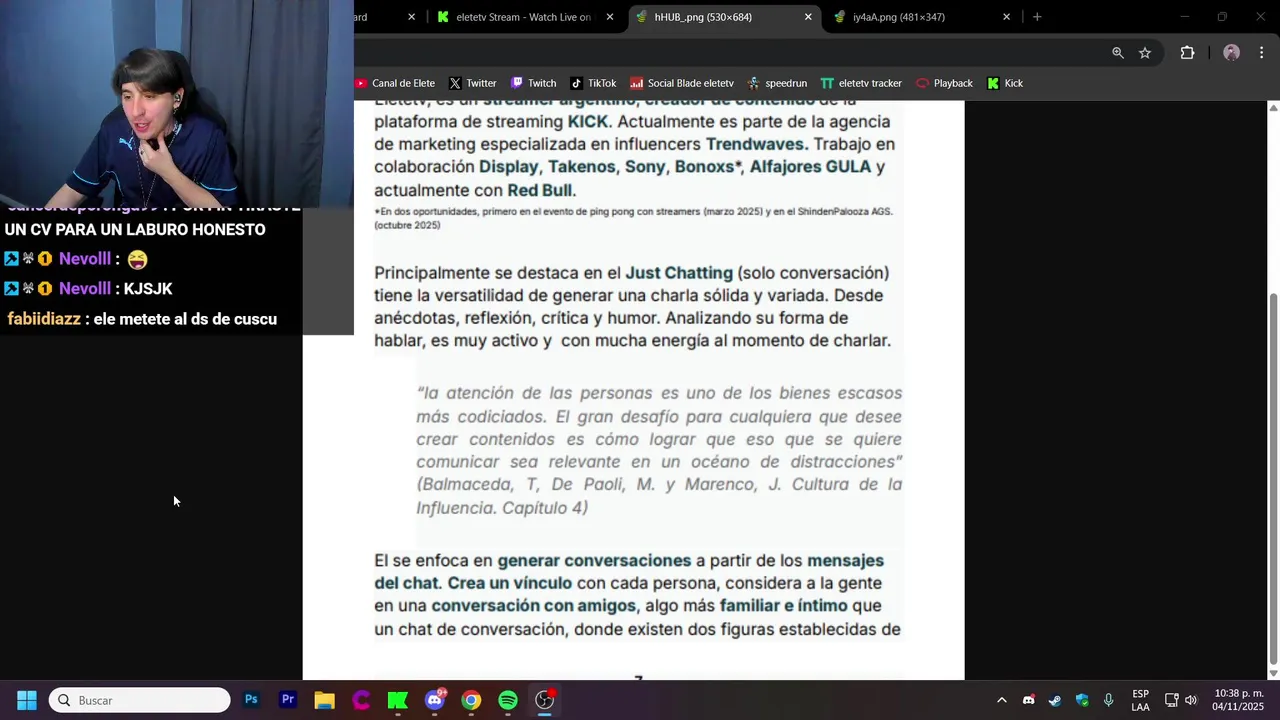Image resolution: width=1280 pixels, height=720 pixels.
Task: Open the Playback bookmark
Action: [x=944, y=83]
